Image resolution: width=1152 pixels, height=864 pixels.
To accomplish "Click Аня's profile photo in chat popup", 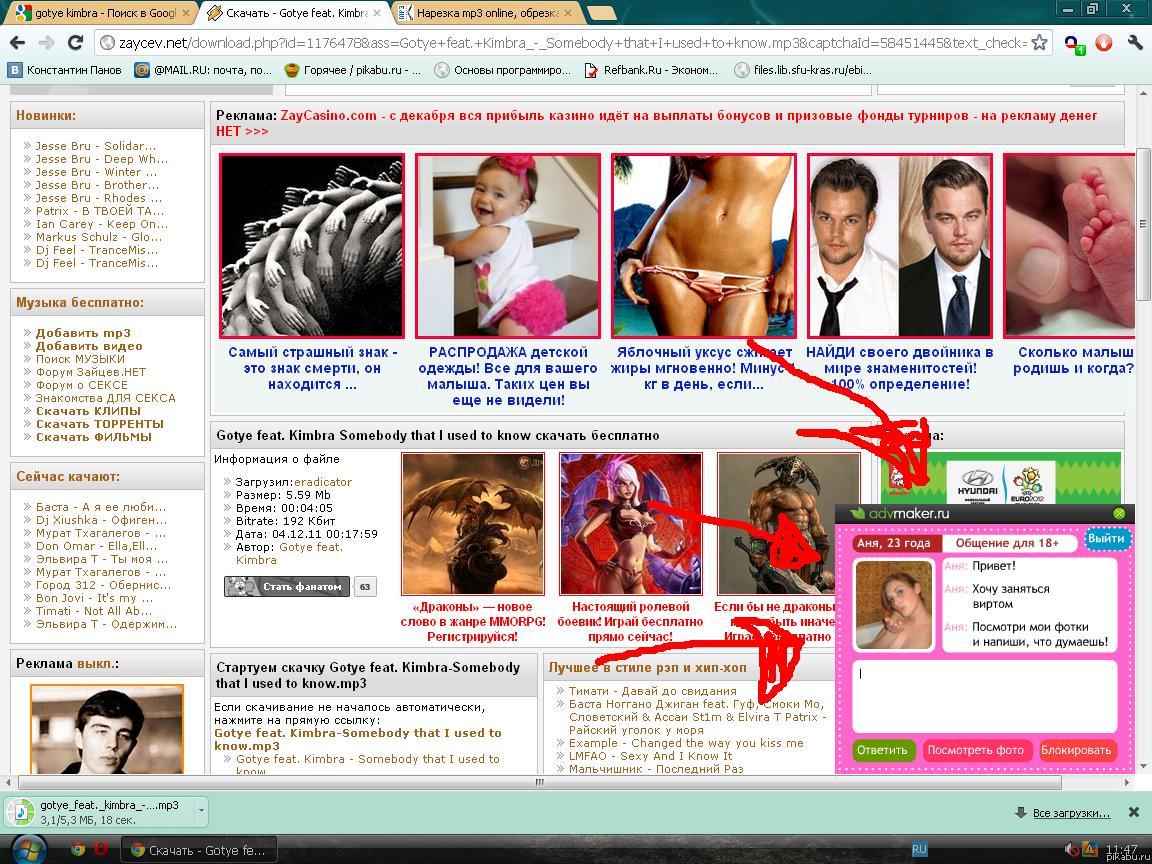I will point(894,605).
